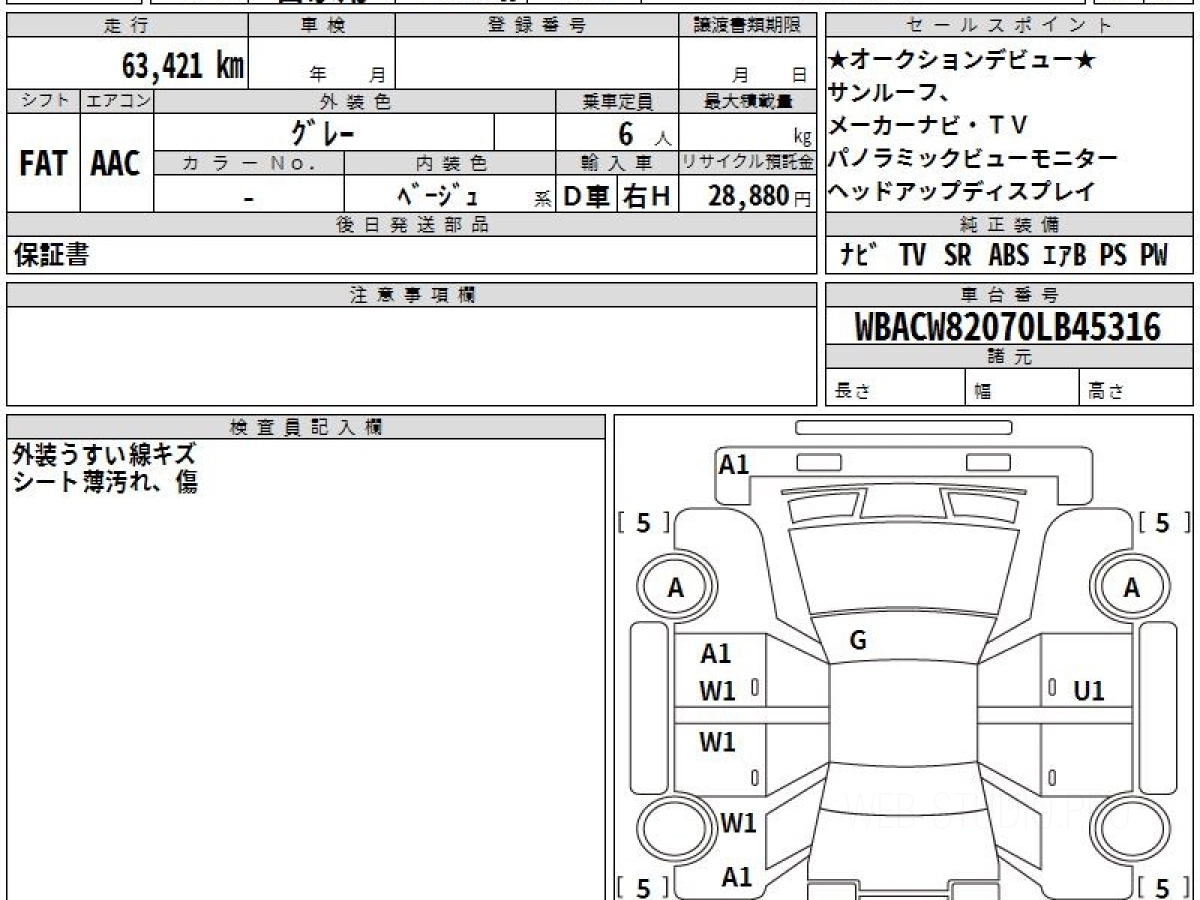Click the リサイクル預託金 header

point(747,162)
